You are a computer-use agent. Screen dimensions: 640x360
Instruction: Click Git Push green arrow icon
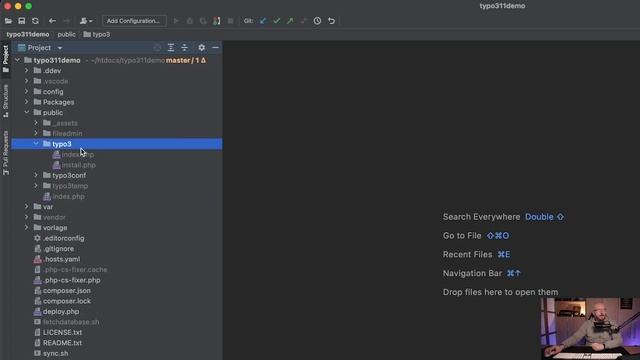(x=290, y=21)
